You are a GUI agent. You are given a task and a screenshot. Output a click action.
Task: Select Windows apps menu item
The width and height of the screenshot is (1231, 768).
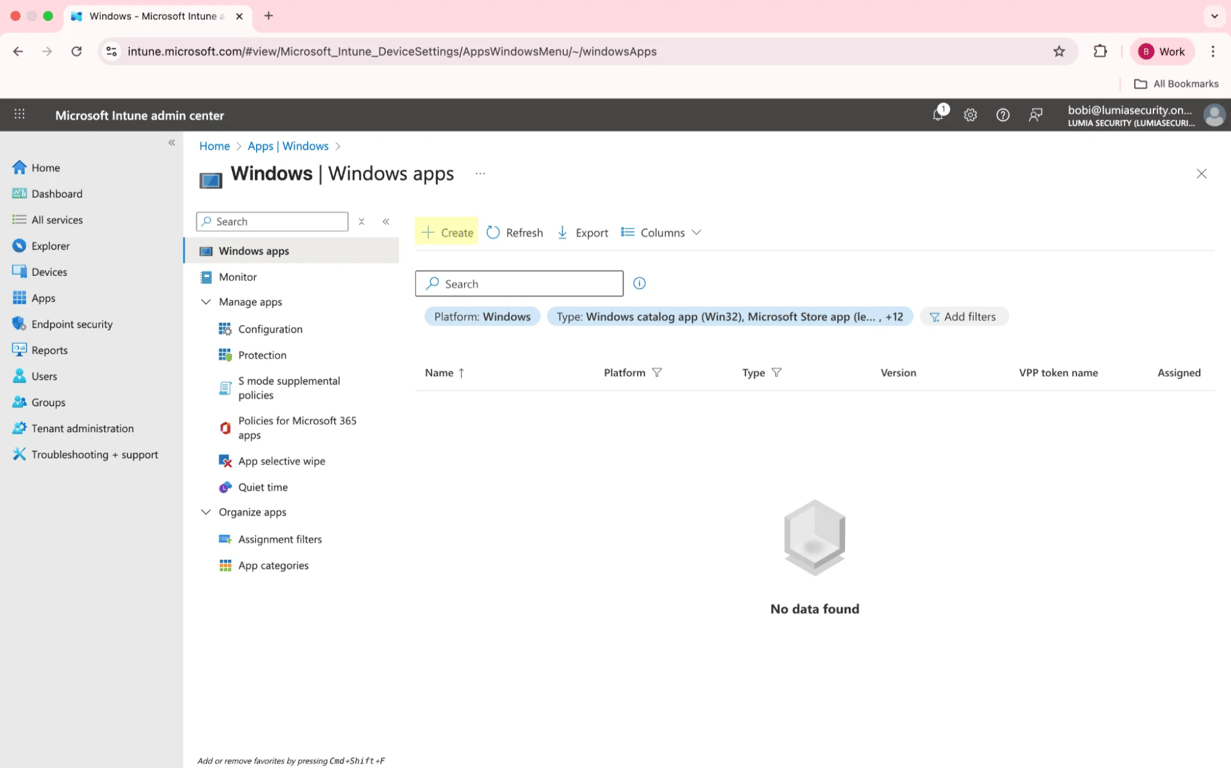pyautogui.click(x=292, y=251)
